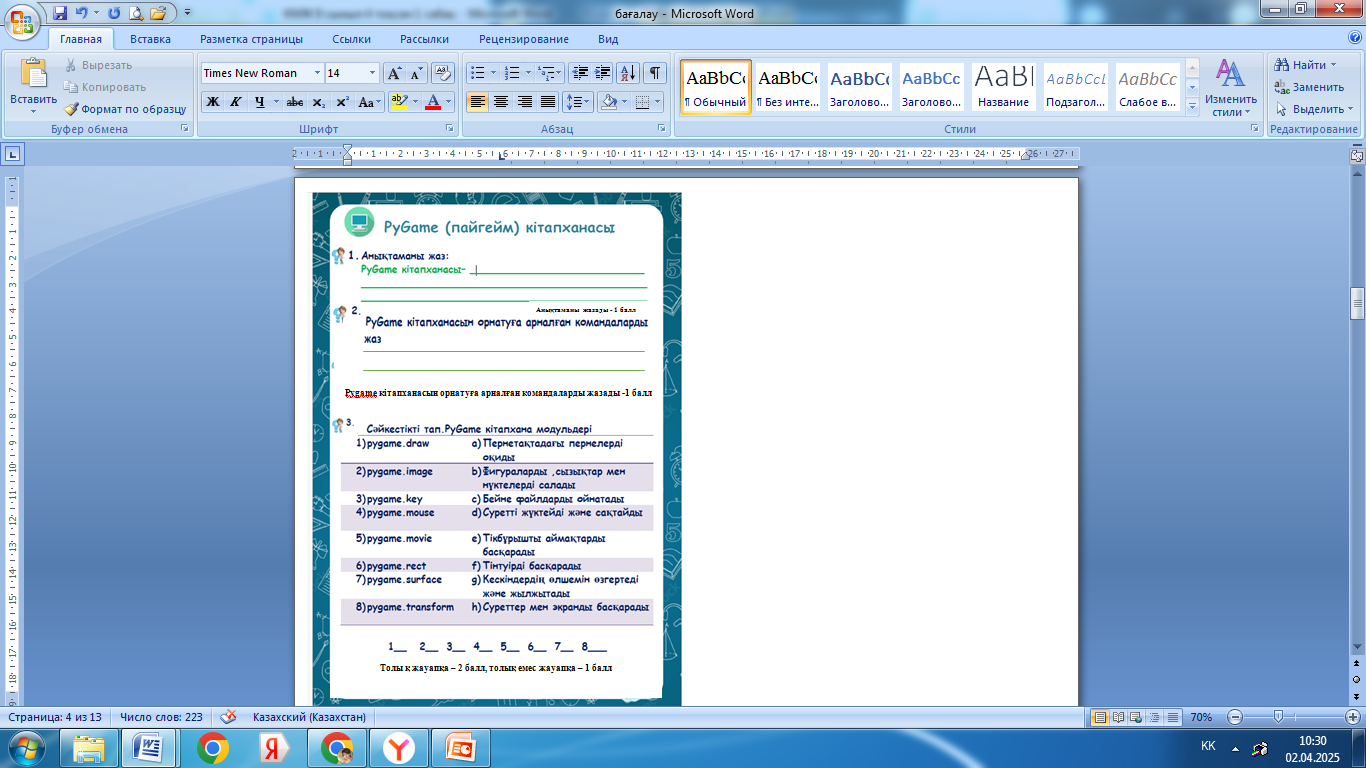The image size is (1366, 768).
Task: Click 70% zoom level button
Action: [1201, 717]
